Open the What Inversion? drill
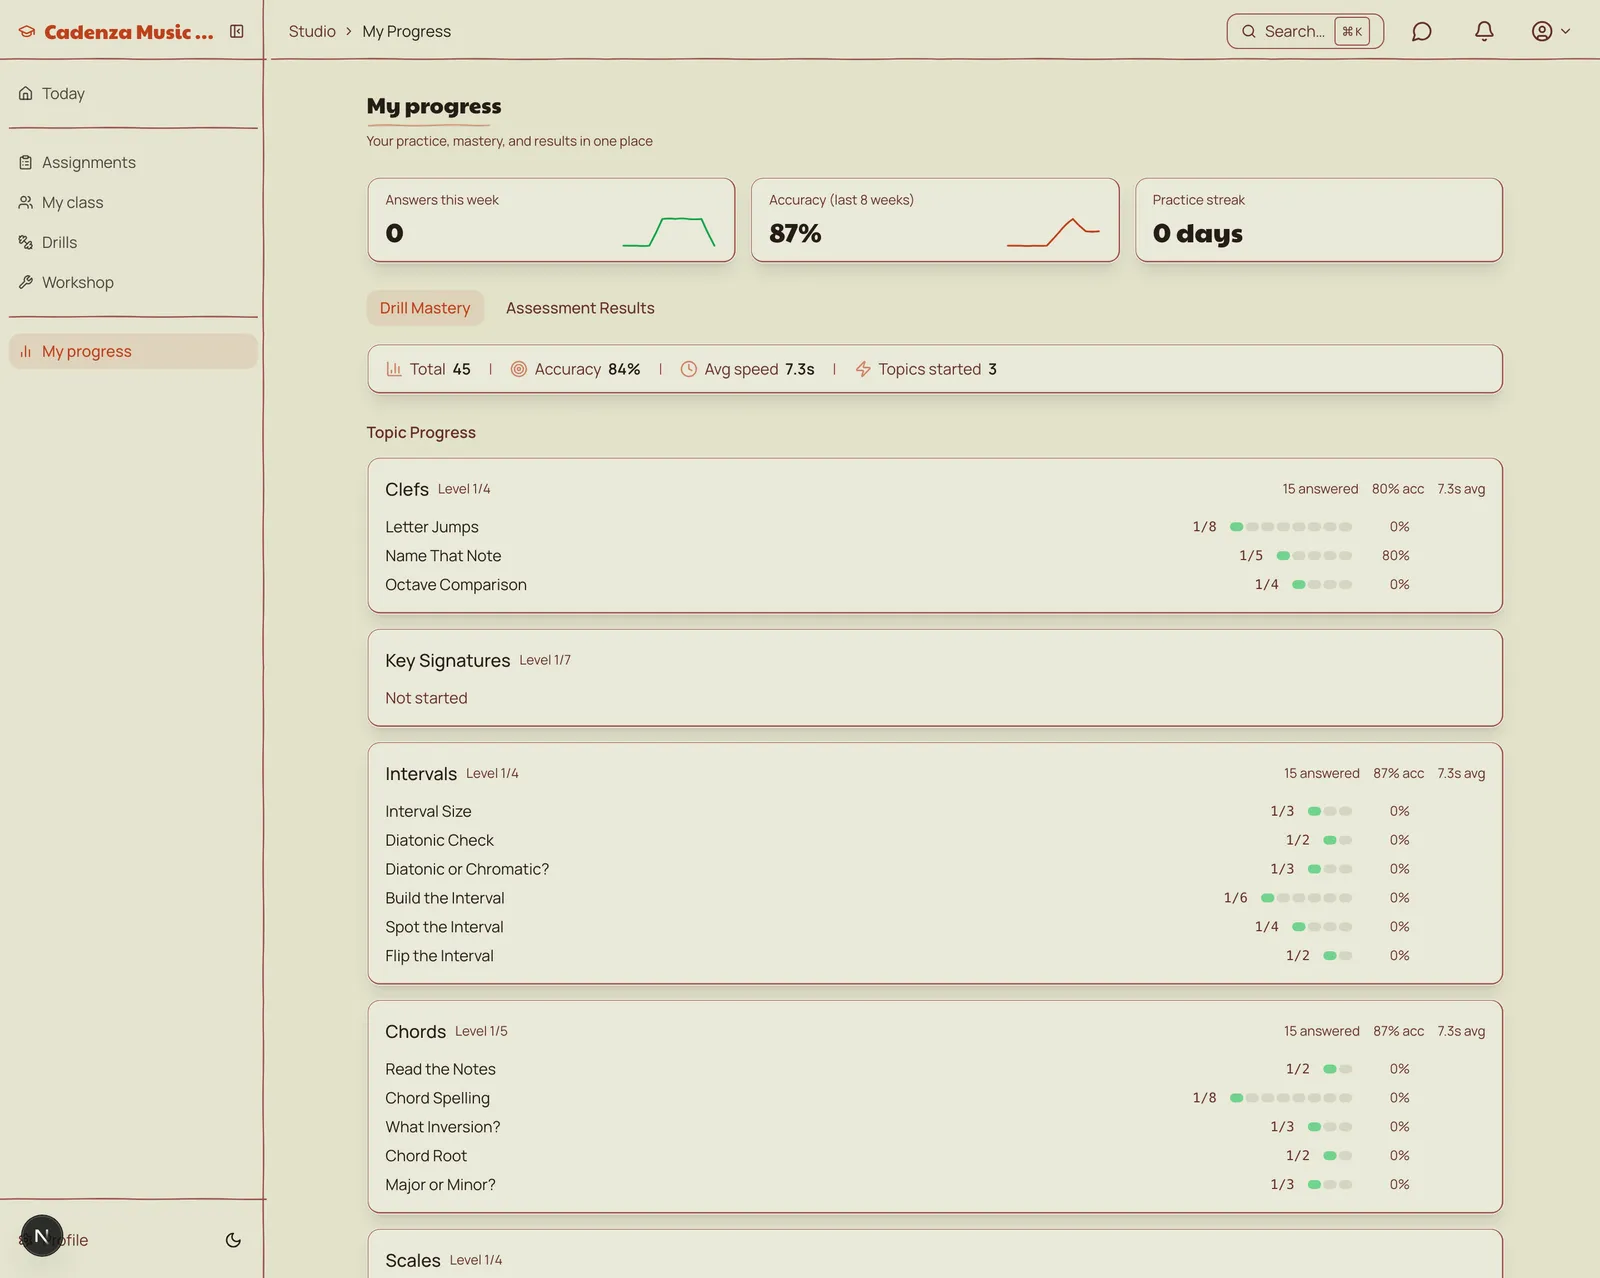 (x=443, y=1127)
